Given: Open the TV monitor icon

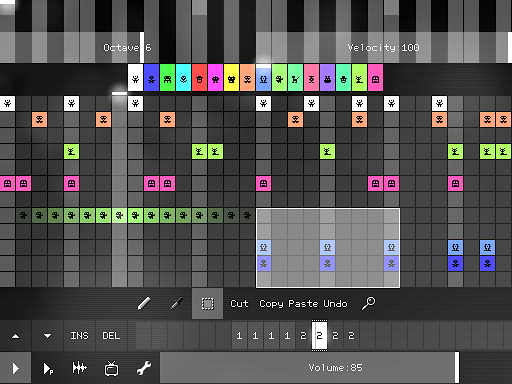Looking at the screenshot, I should 111,368.
